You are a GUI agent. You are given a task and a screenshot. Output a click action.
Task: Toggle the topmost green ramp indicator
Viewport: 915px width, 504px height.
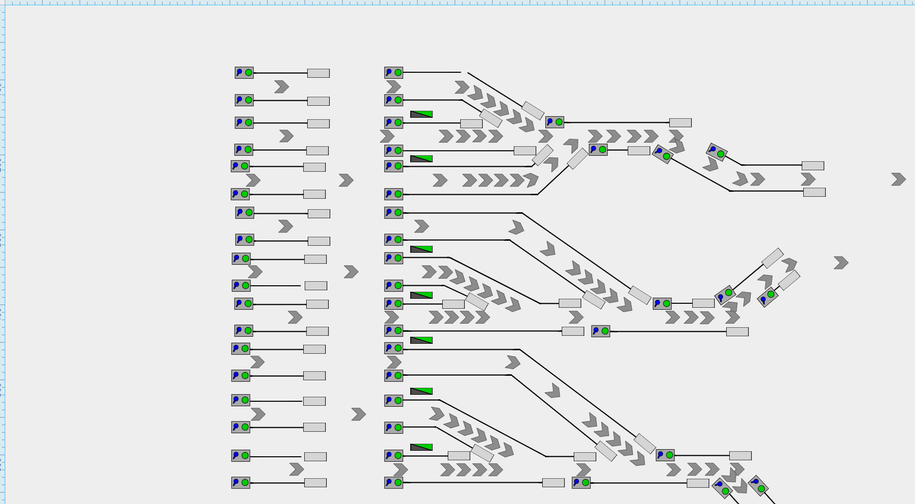[x=421, y=115]
